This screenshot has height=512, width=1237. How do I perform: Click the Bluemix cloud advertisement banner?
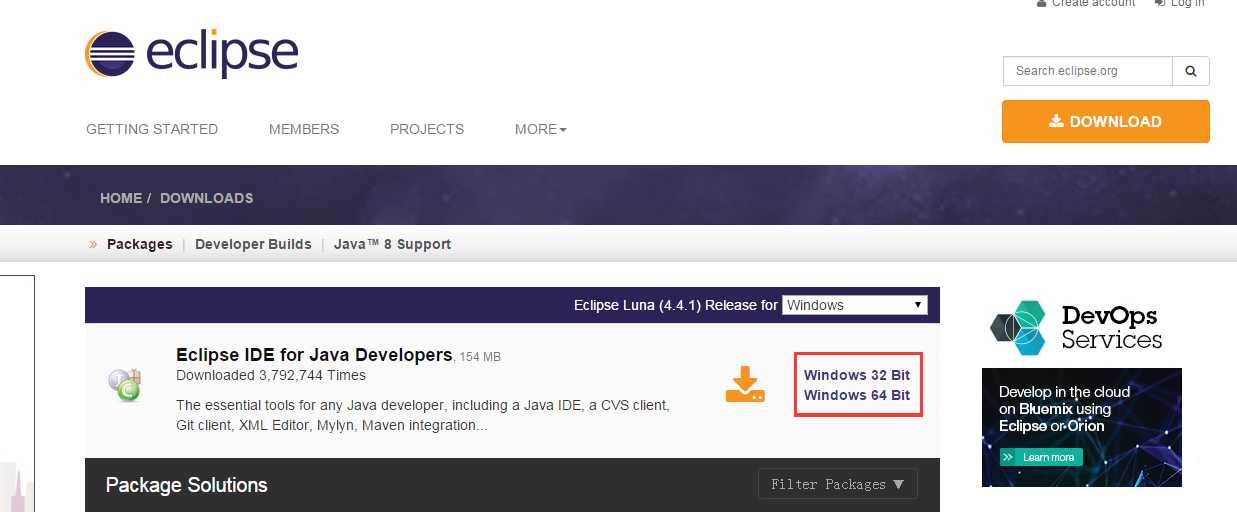pos(1082,427)
